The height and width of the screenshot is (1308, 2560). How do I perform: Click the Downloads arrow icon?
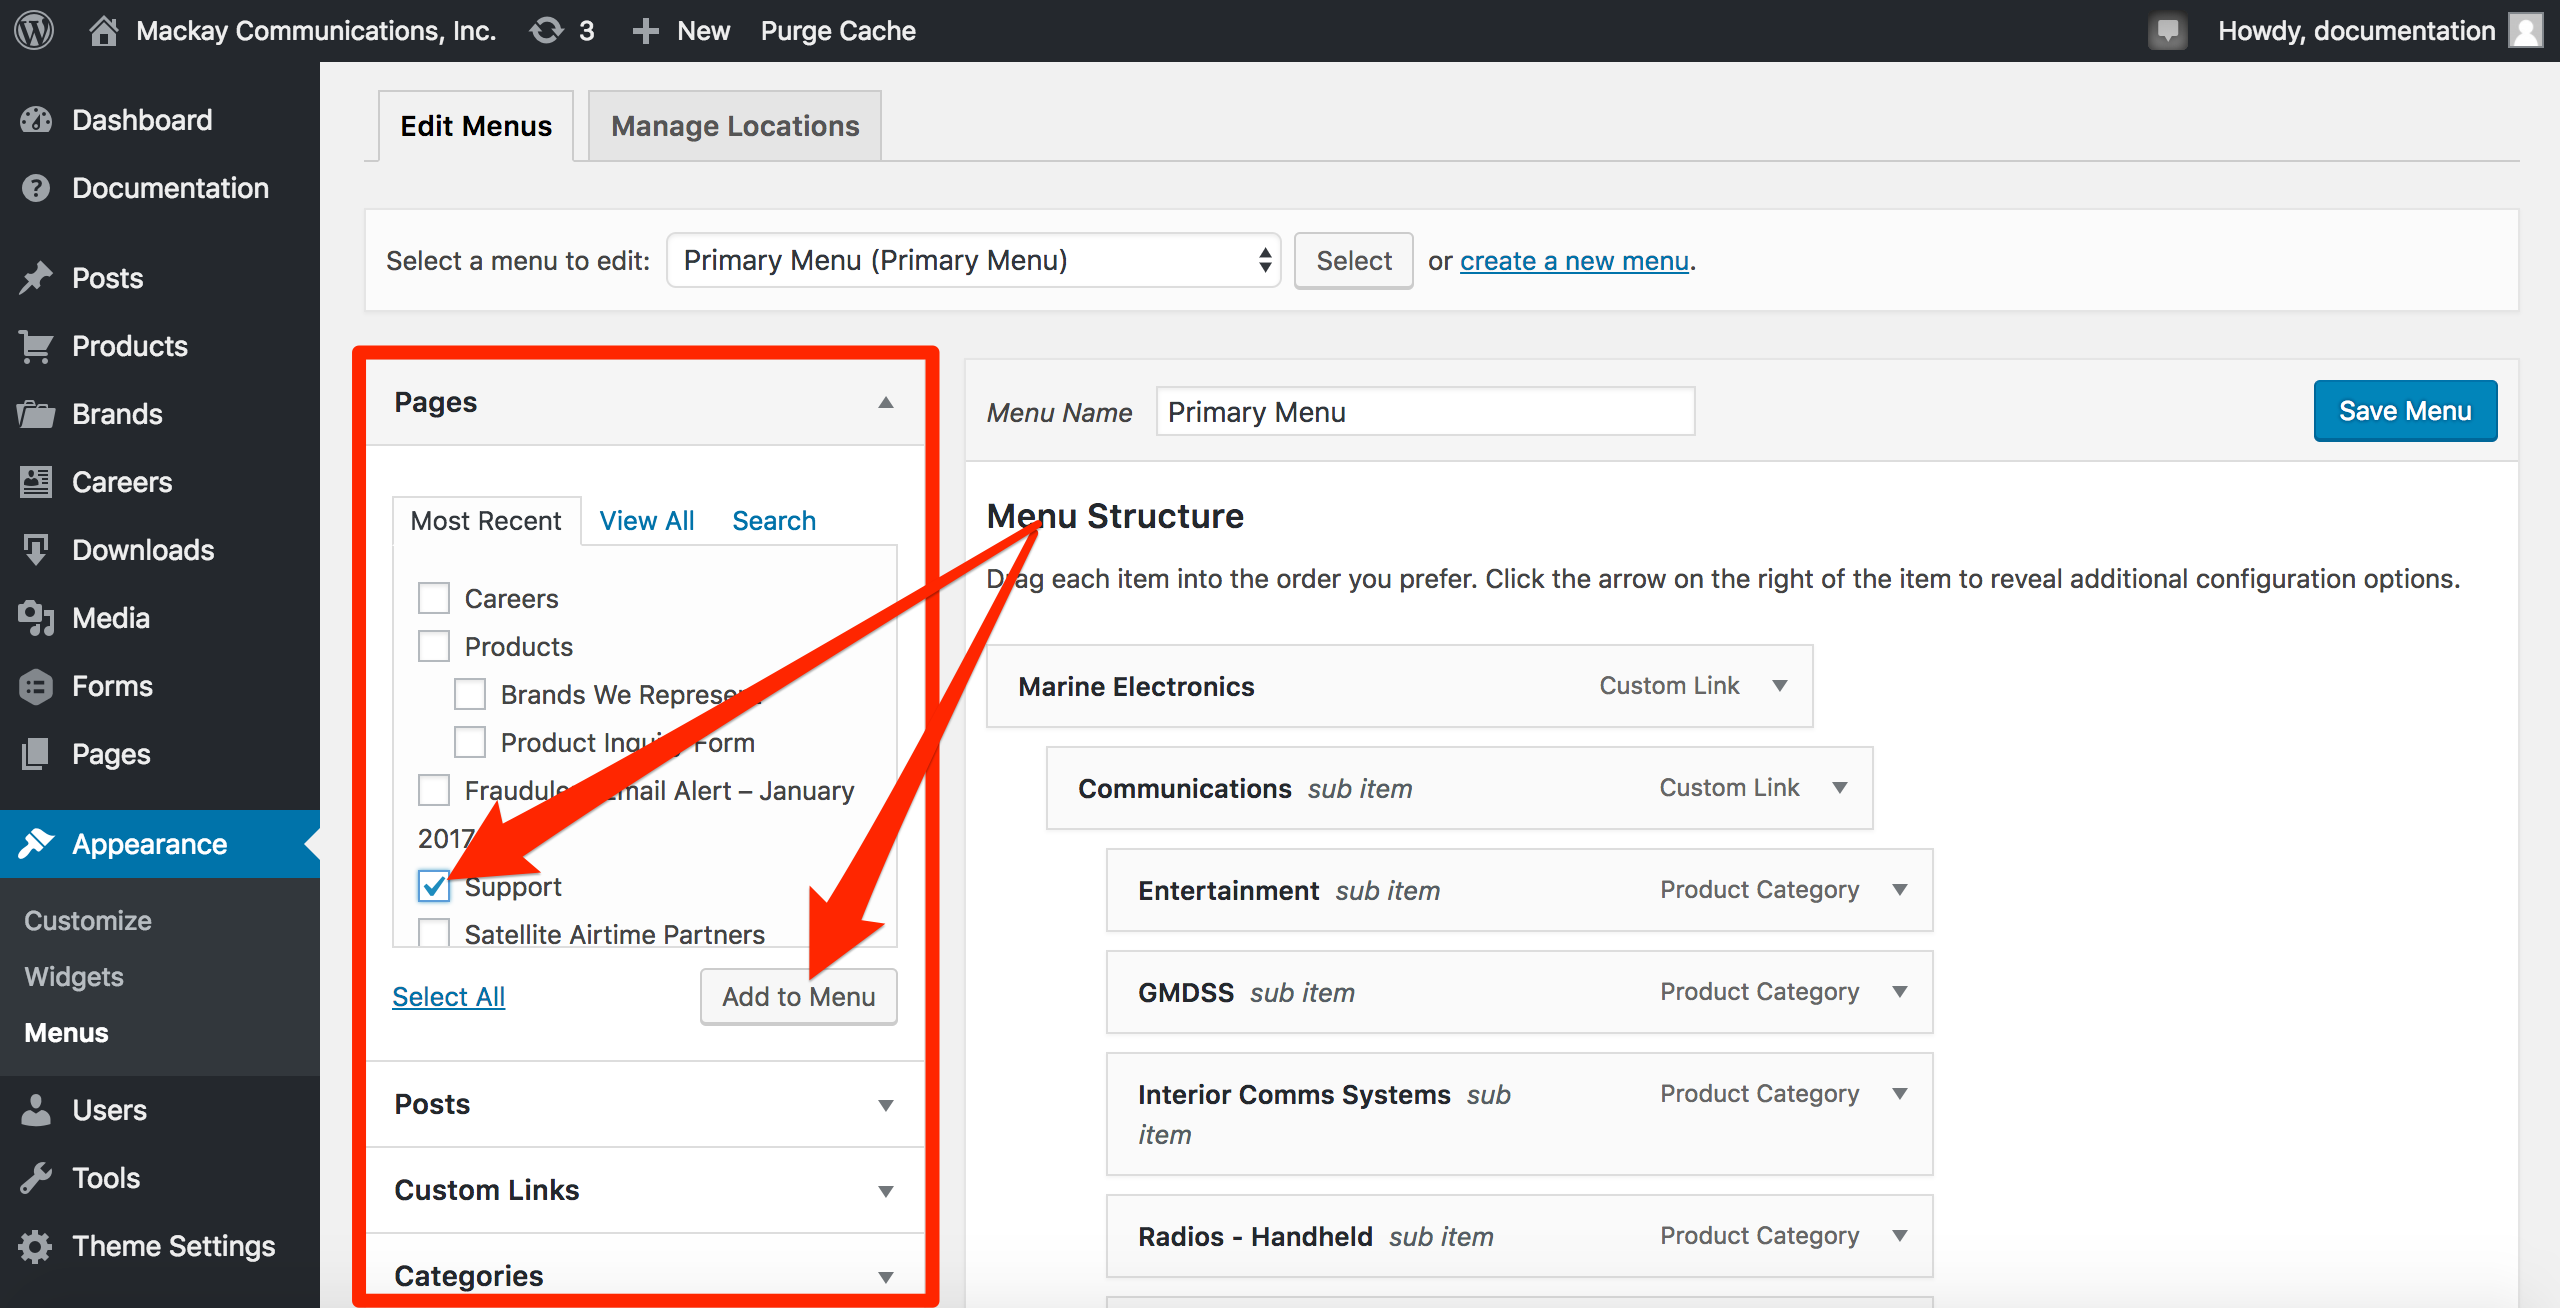tap(36, 550)
